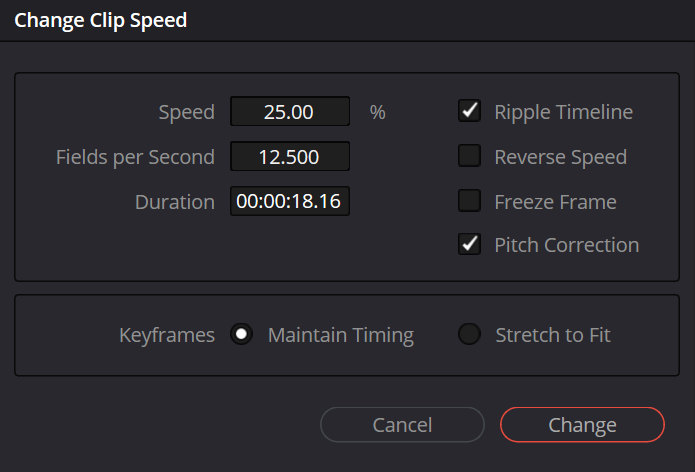
Task: Select the Maintain Timing radio button
Action: point(242,335)
